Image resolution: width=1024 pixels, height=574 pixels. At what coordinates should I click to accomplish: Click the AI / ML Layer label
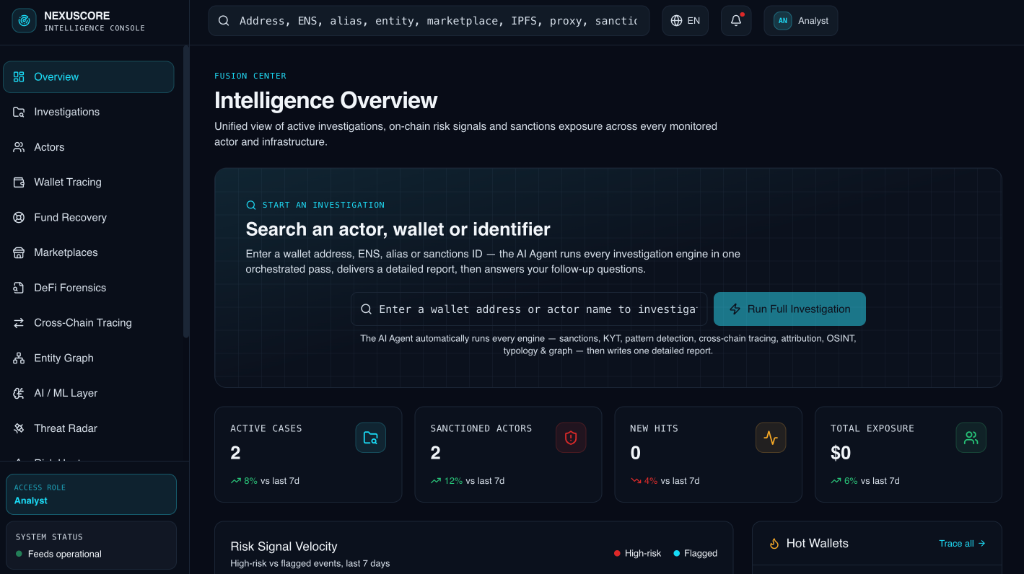point(66,394)
